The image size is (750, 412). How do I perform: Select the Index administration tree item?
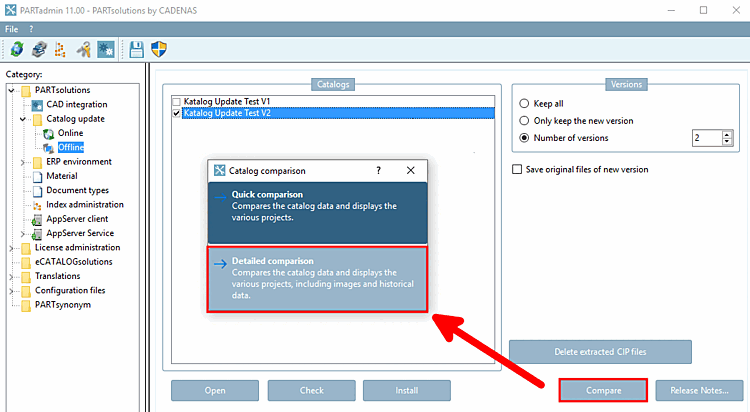coord(85,205)
